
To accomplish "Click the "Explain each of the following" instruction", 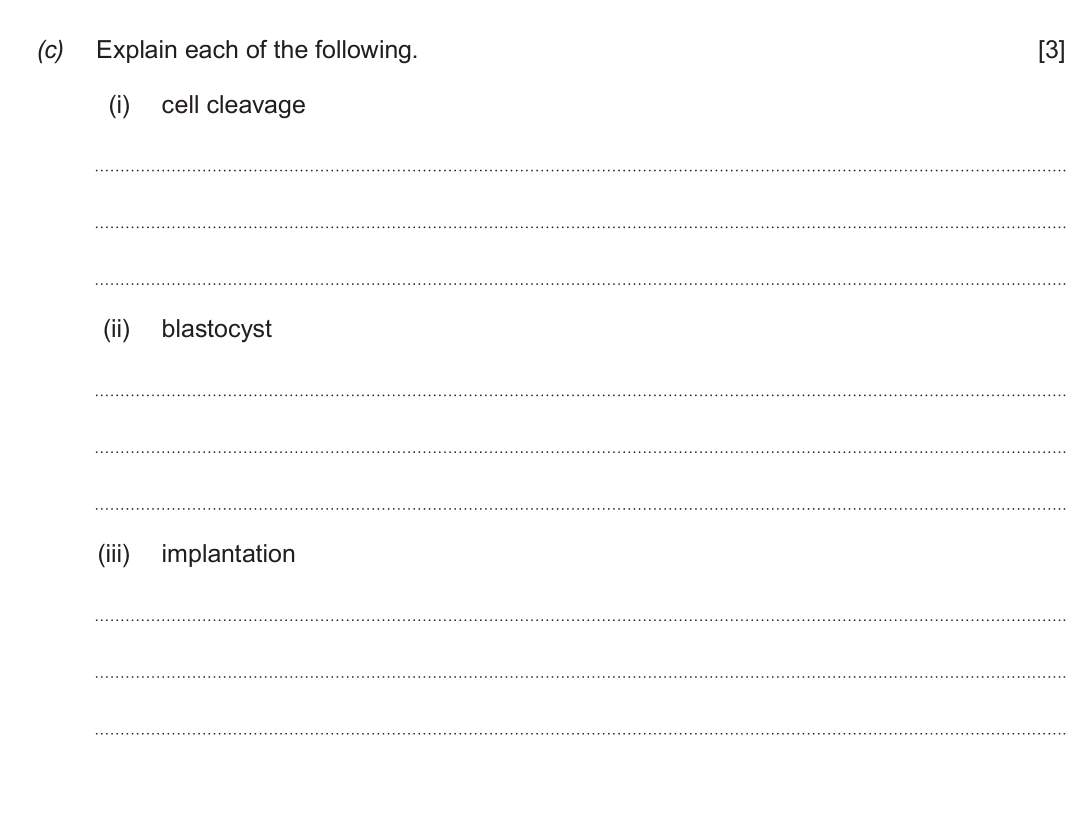I will point(256,50).
